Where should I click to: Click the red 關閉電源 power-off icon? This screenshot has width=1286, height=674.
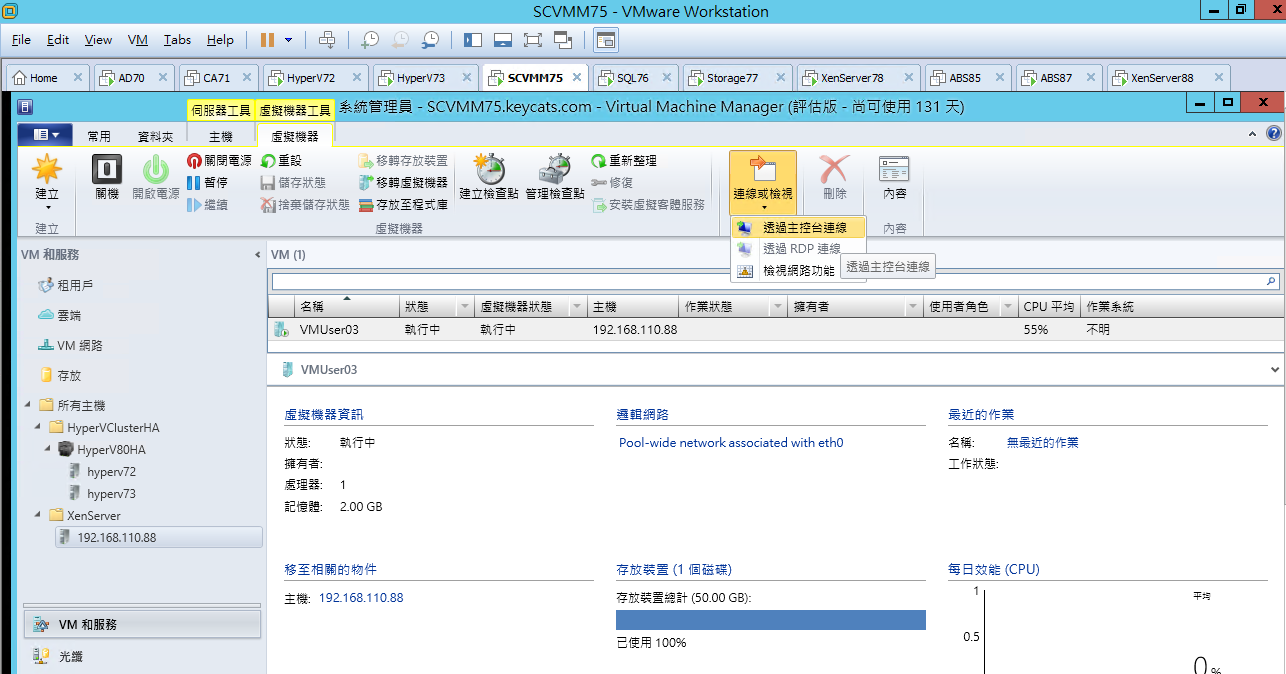(194, 161)
